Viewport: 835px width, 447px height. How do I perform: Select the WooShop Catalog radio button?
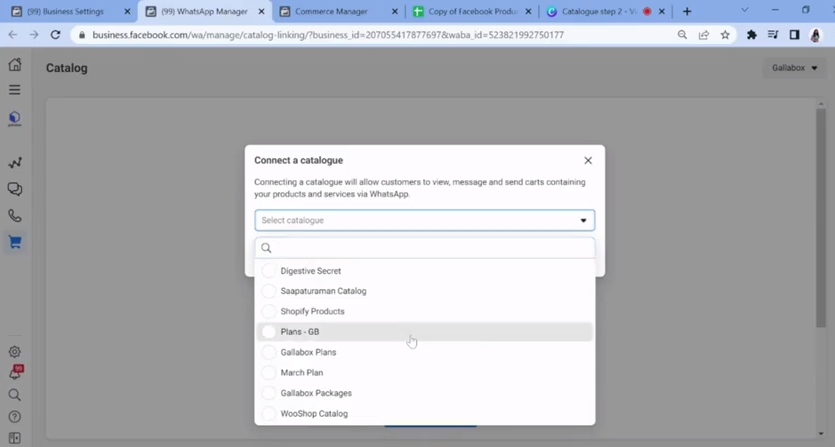pyautogui.click(x=269, y=413)
